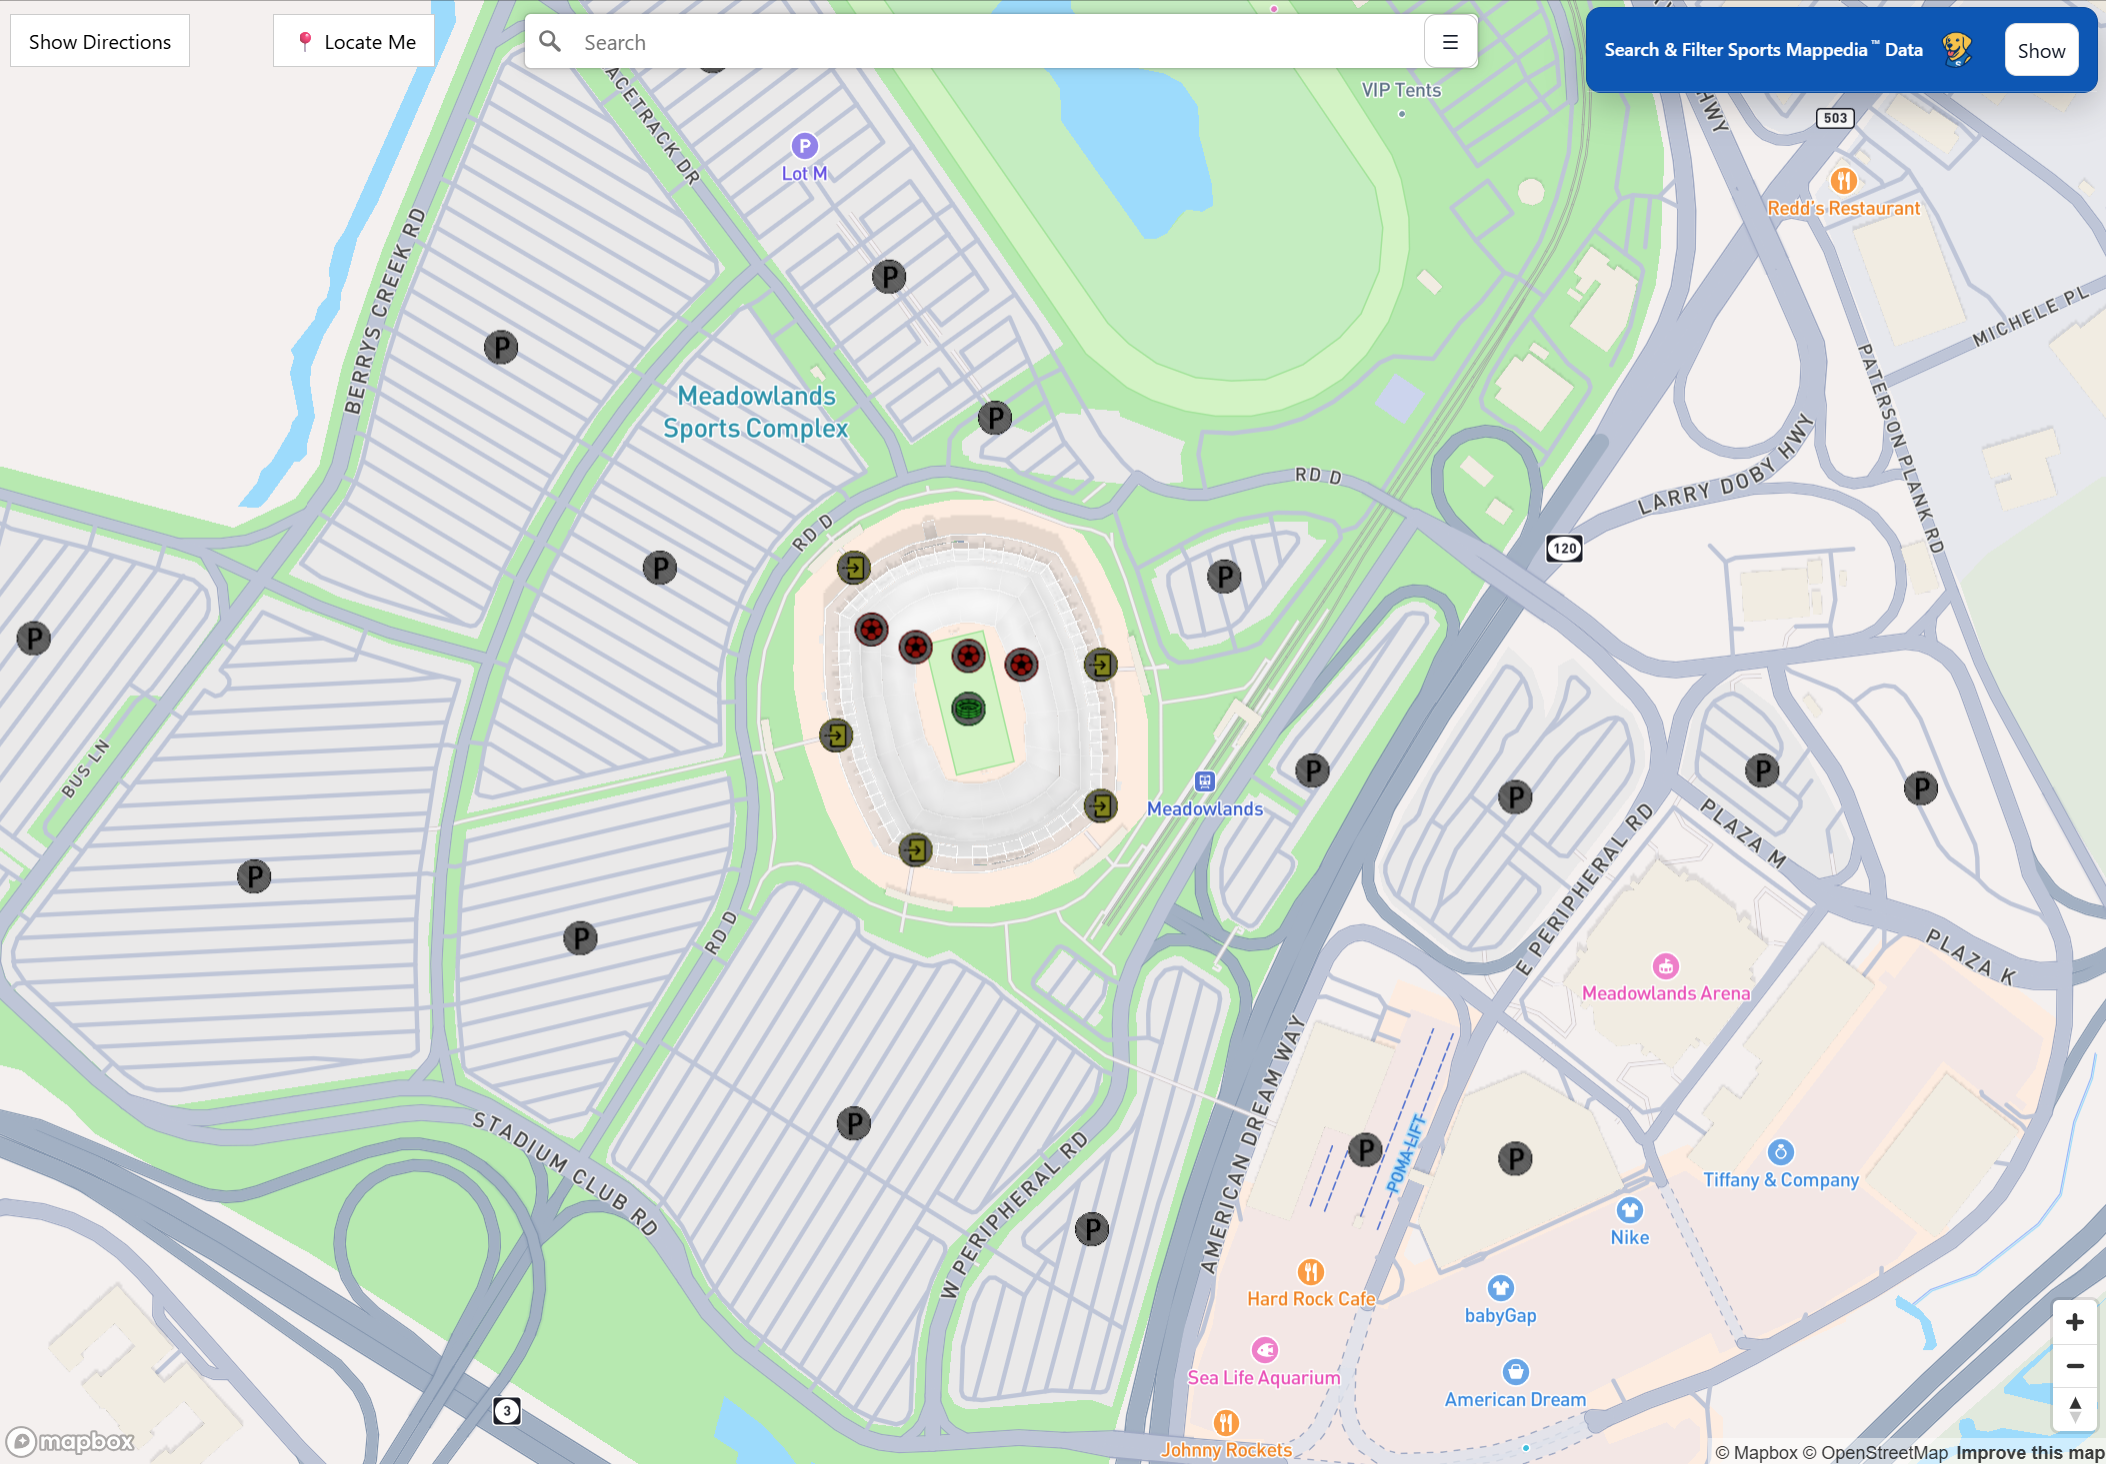
Task: Open the Improve this map link
Action: coord(2030,1453)
